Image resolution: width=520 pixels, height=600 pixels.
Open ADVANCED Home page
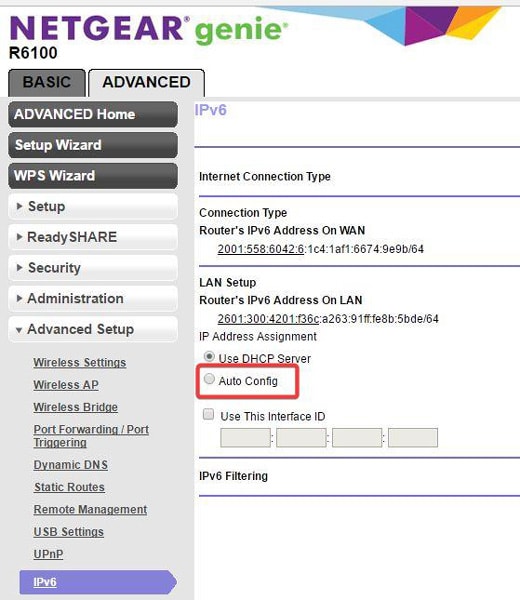tap(93, 114)
